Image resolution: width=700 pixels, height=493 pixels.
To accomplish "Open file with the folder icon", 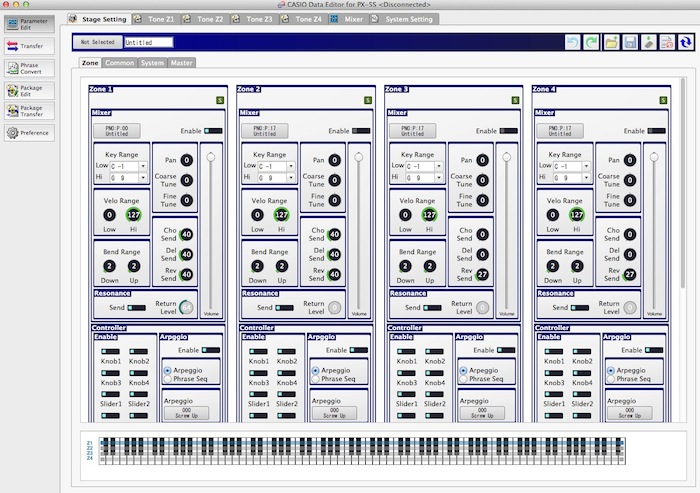I will pyautogui.click(x=612, y=42).
